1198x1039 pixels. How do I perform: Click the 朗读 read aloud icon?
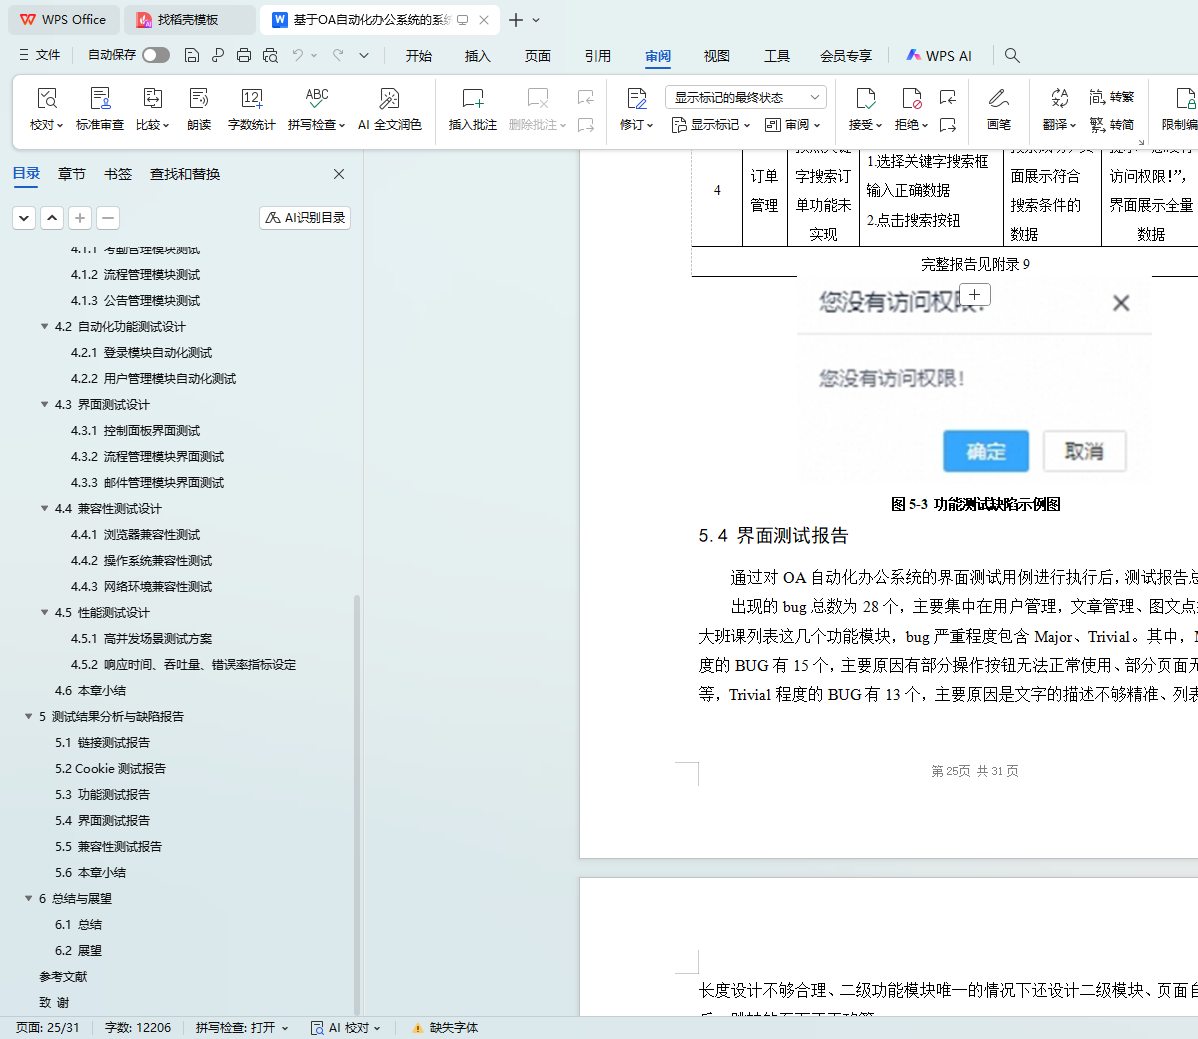pos(199,99)
